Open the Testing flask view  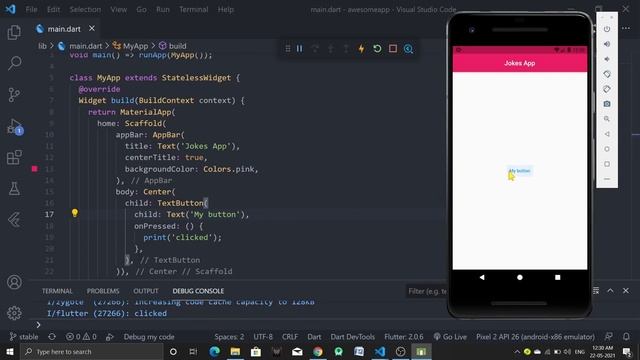(14, 189)
